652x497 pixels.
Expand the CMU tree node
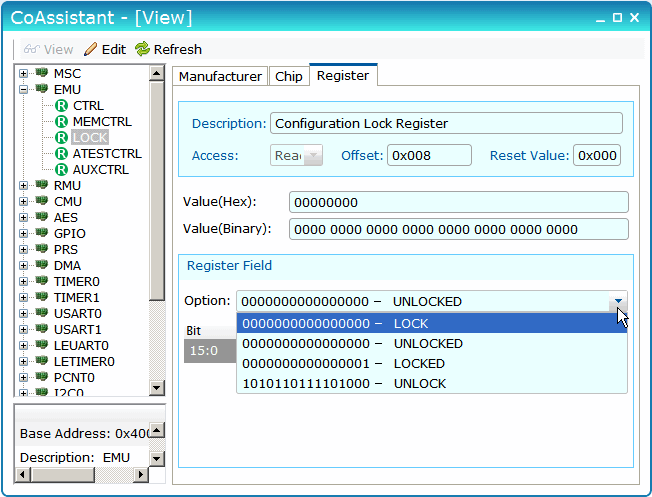pyautogui.click(x=24, y=202)
